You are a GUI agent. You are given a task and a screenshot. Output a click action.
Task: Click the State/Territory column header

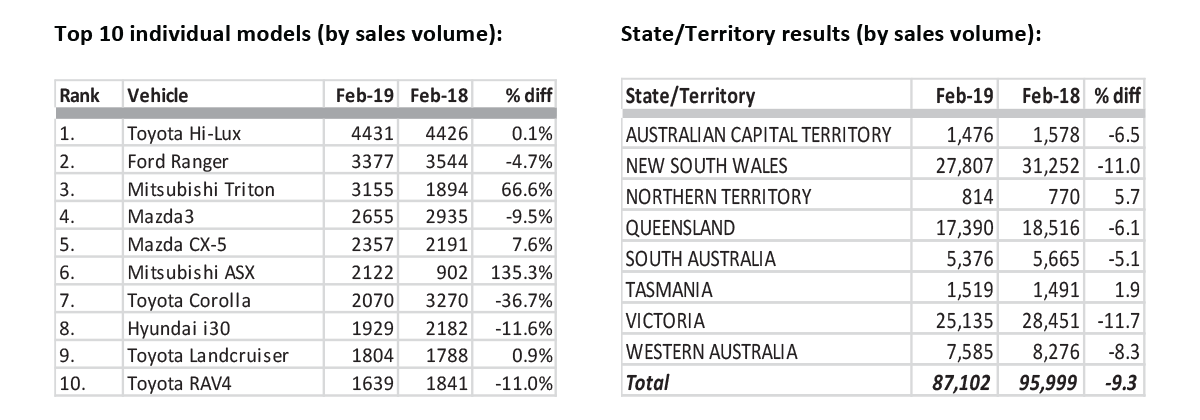coord(690,96)
